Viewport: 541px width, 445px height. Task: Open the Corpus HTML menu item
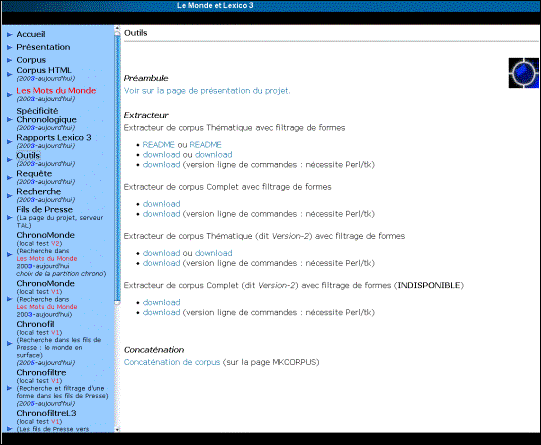click(x=44, y=70)
